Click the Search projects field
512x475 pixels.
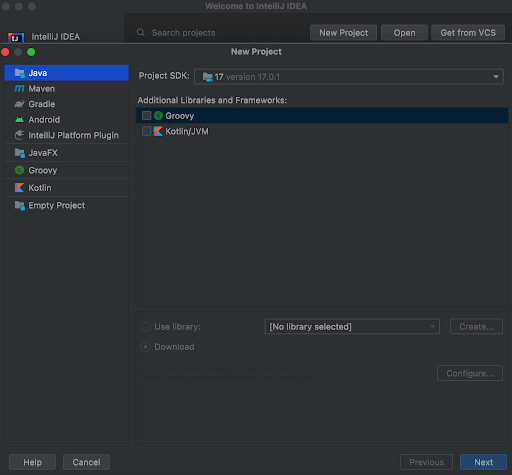tap(220, 33)
